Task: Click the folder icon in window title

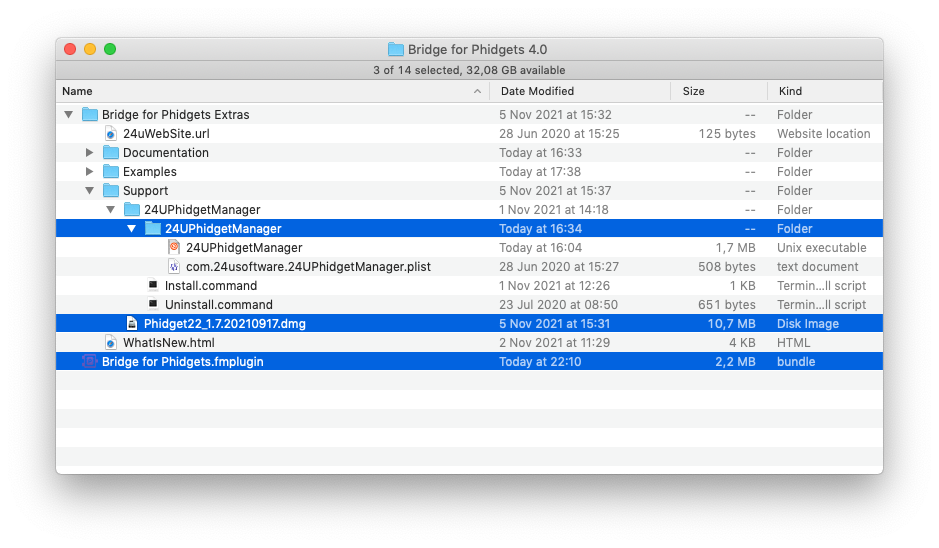Action: tap(395, 49)
